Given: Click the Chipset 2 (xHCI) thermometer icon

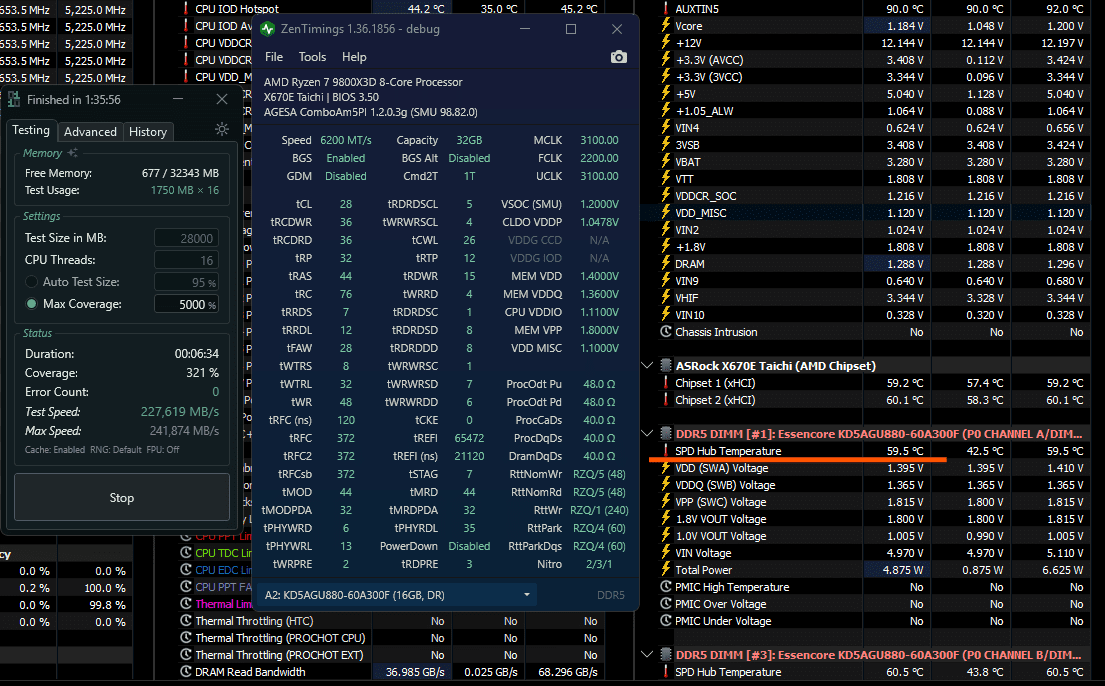Looking at the screenshot, I should coord(665,400).
